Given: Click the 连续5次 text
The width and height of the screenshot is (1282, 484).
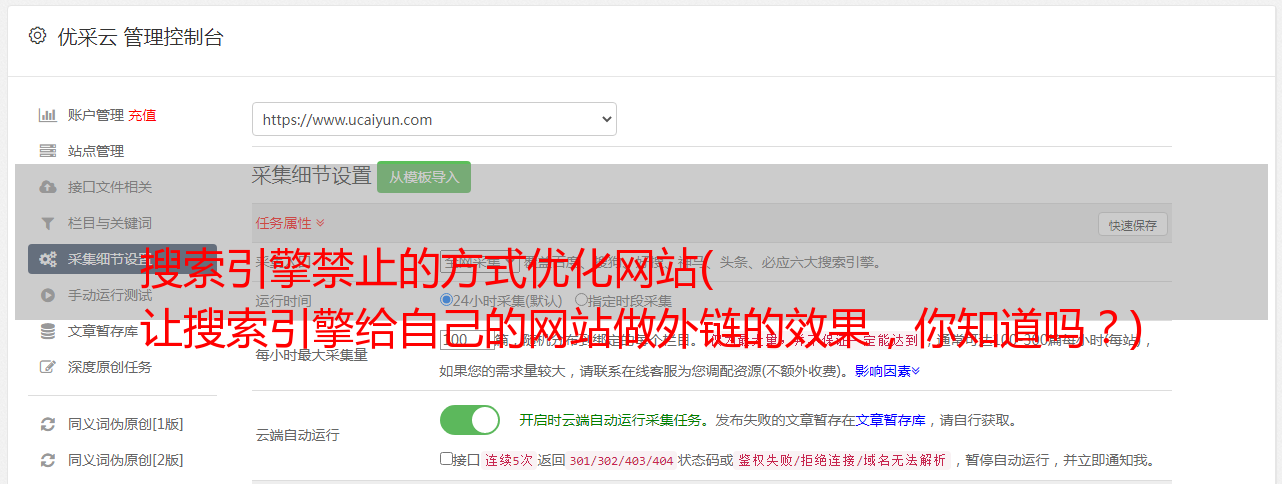Looking at the screenshot, I should [511, 460].
